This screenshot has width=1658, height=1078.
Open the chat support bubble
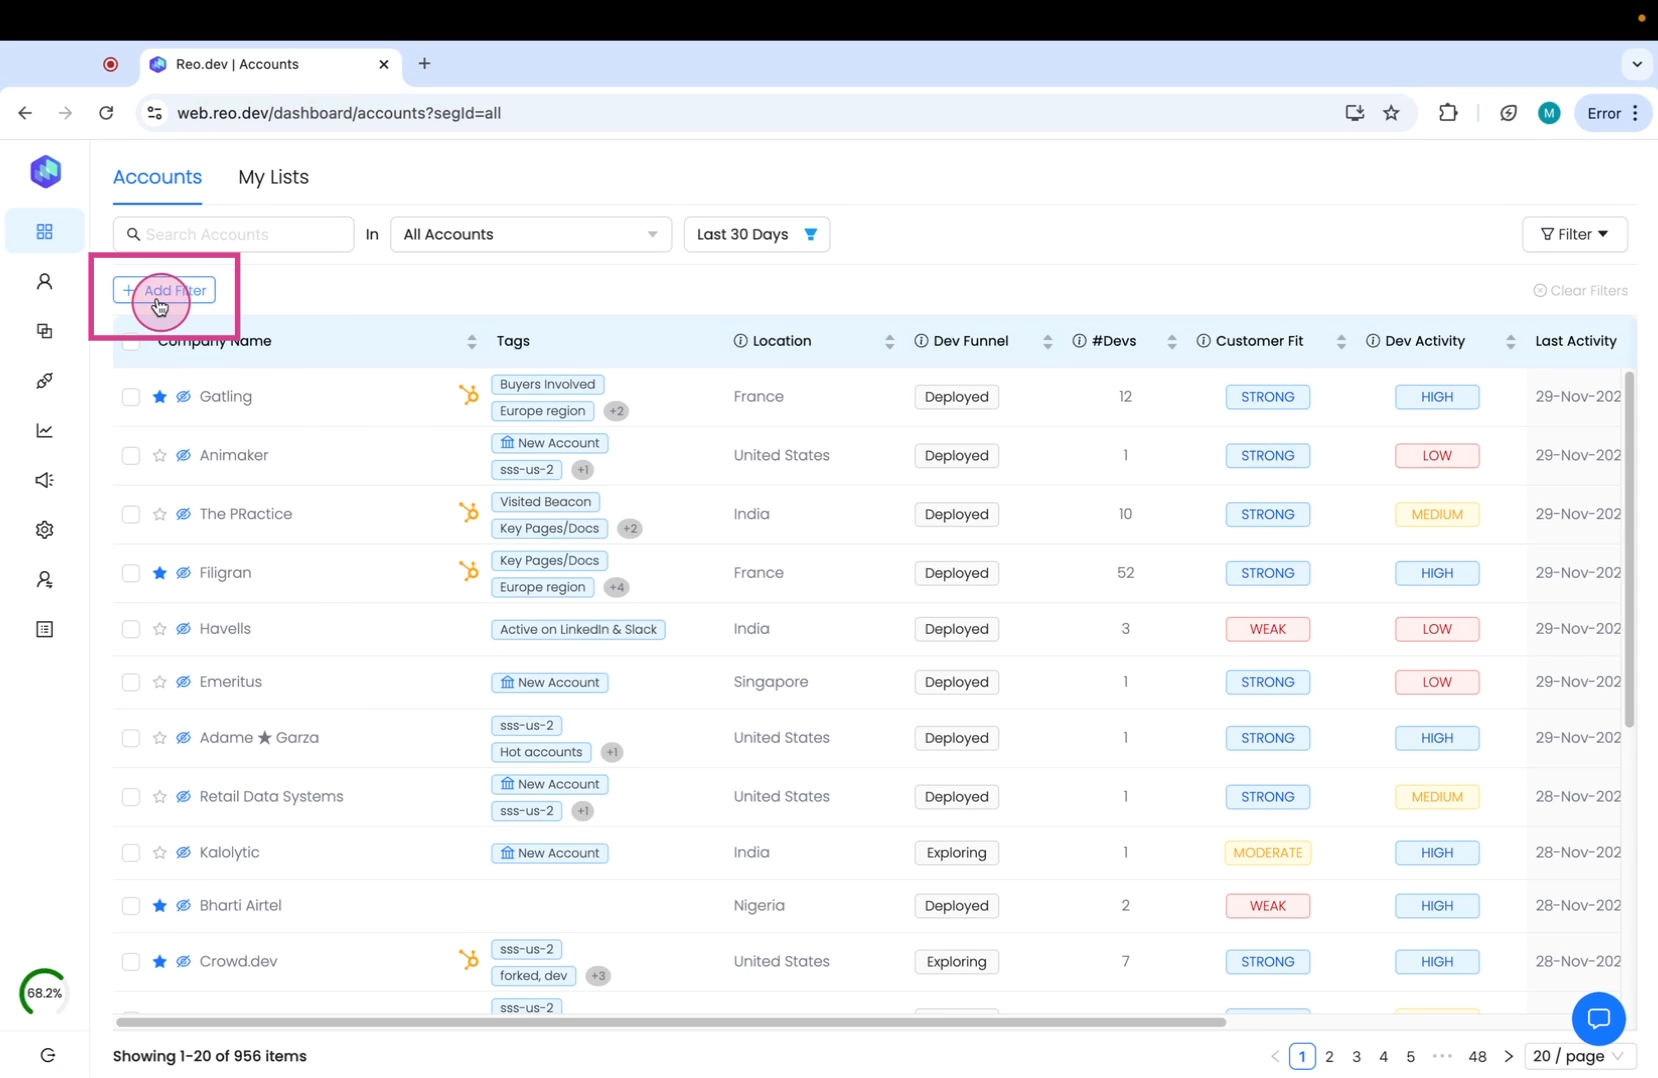(1597, 1018)
